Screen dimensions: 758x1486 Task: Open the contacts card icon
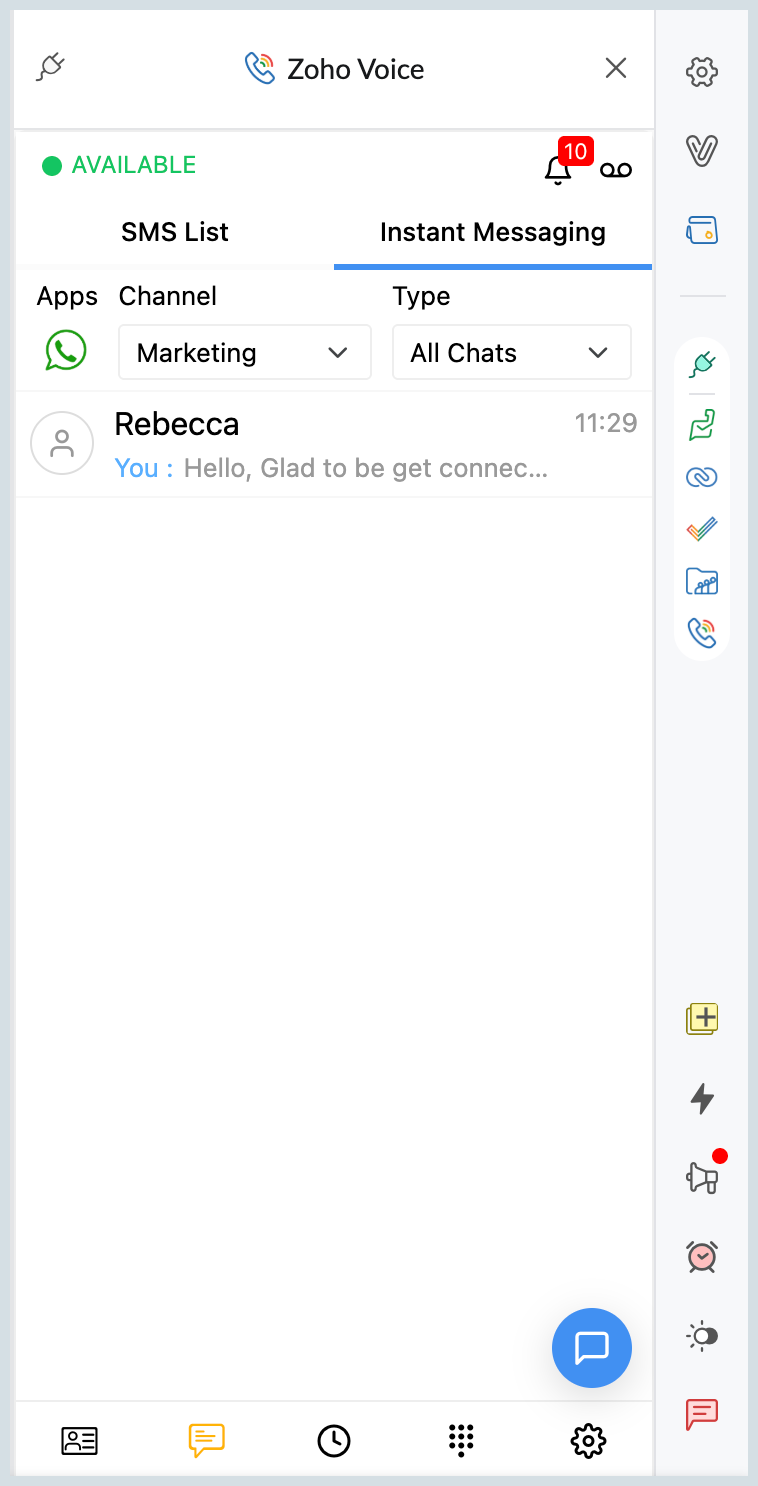(80, 1440)
